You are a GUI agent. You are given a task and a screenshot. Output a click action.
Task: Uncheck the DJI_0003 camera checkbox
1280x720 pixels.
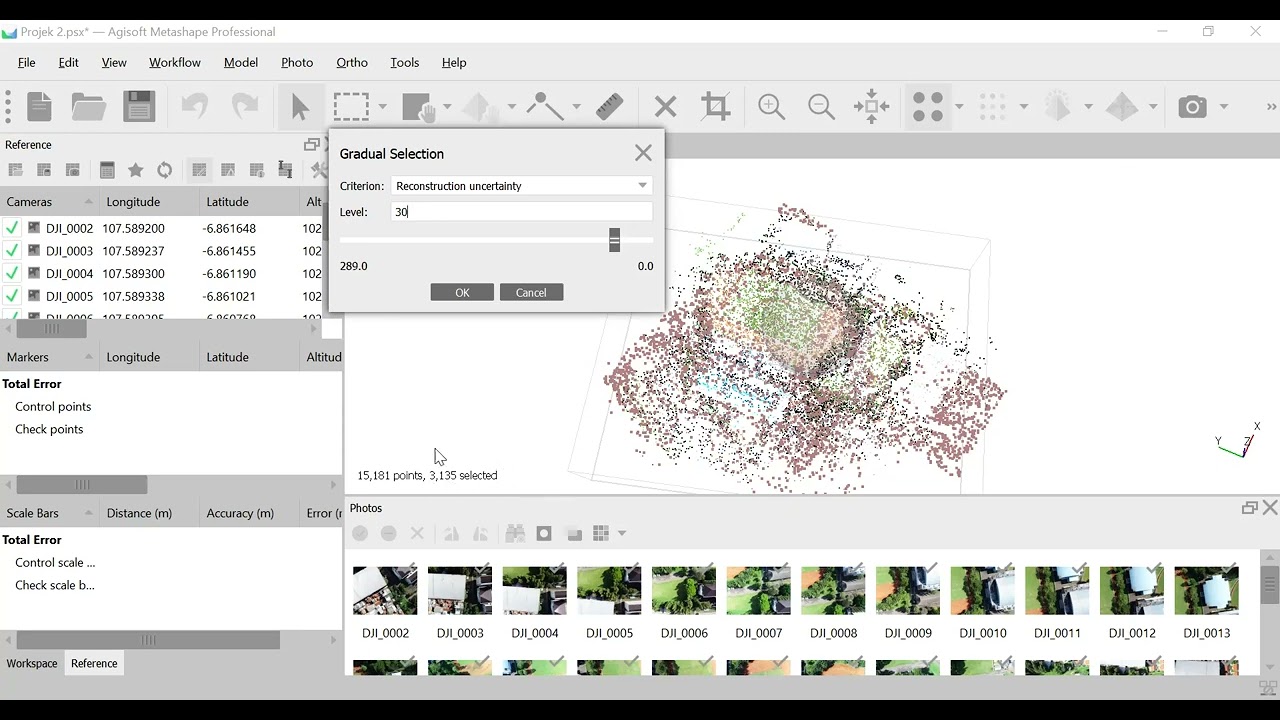(12, 251)
